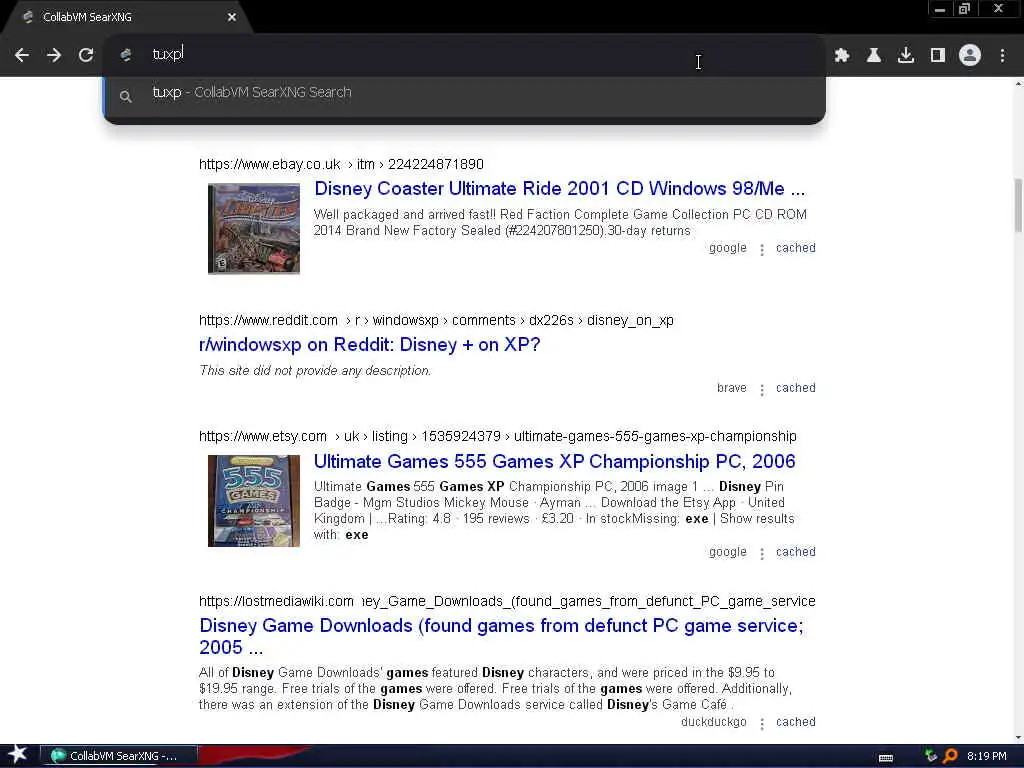Click the google engine label on Disney Coaster result

click(x=728, y=248)
